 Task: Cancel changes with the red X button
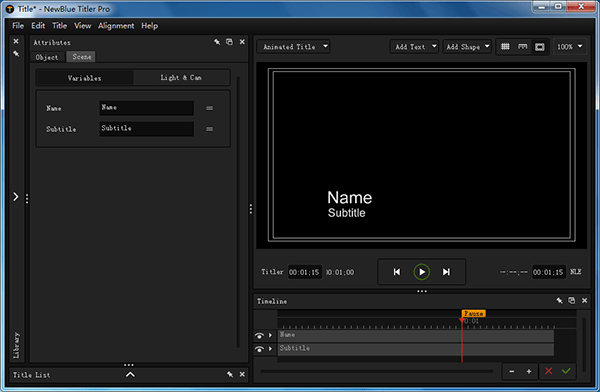(548, 371)
